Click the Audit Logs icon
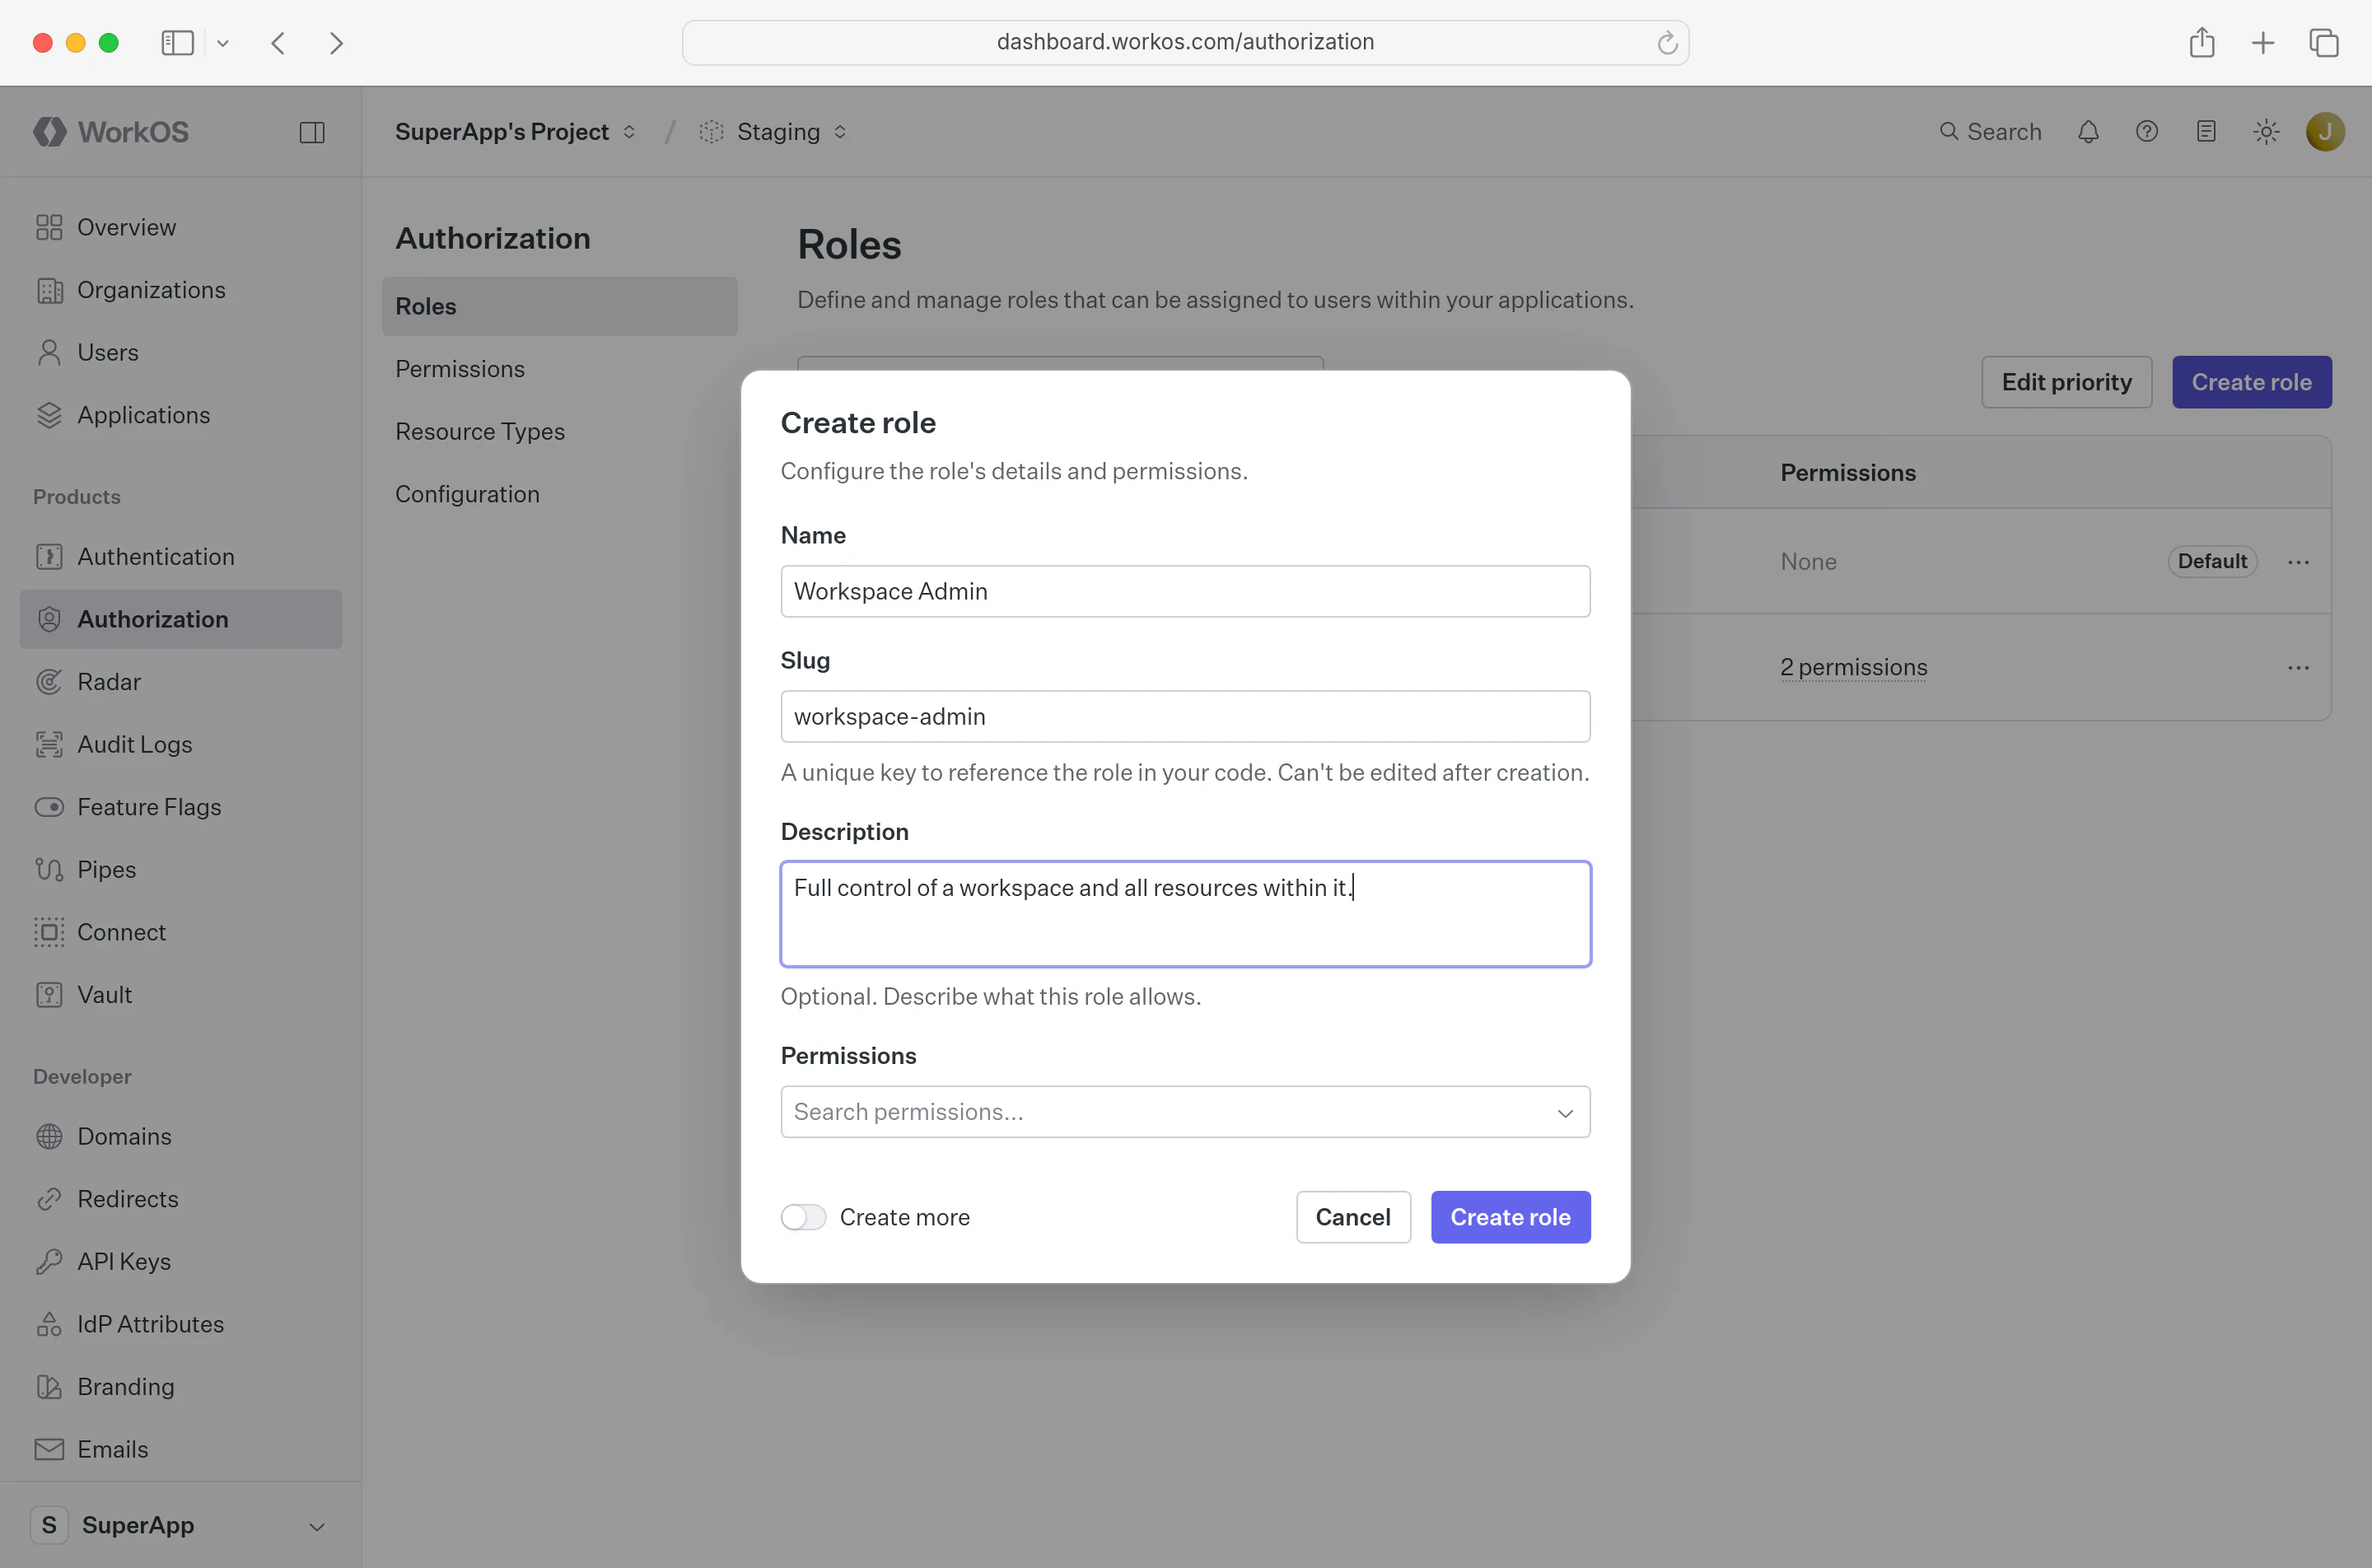The height and width of the screenshot is (1568, 2372). tap(49, 745)
